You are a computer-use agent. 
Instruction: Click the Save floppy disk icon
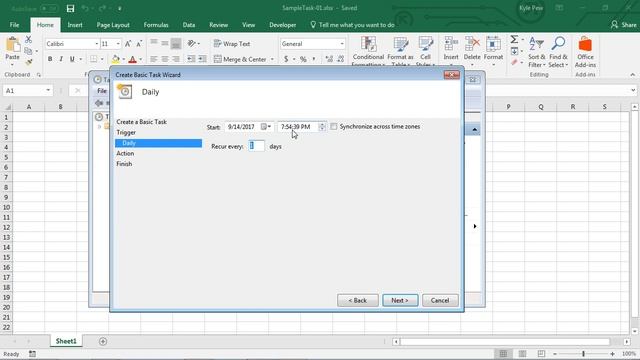point(71,8)
